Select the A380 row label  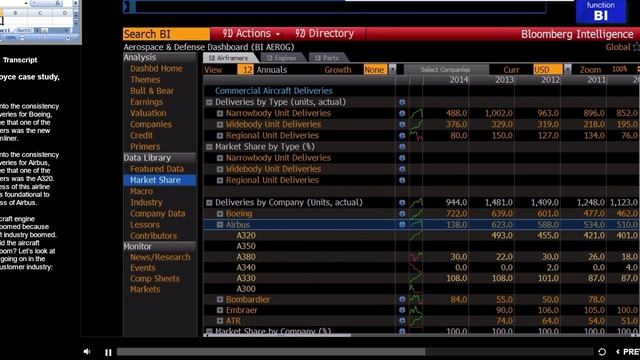(x=246, y=257)
